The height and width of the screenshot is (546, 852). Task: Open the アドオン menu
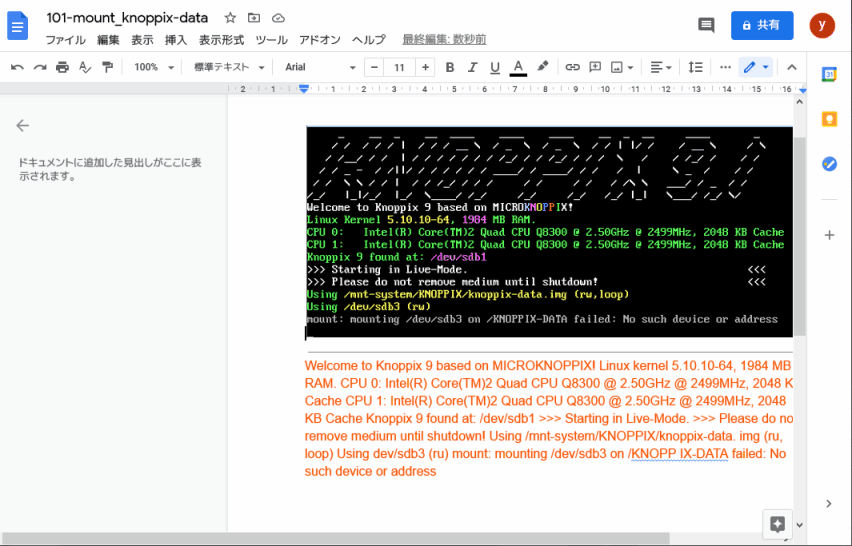(320, 40)
